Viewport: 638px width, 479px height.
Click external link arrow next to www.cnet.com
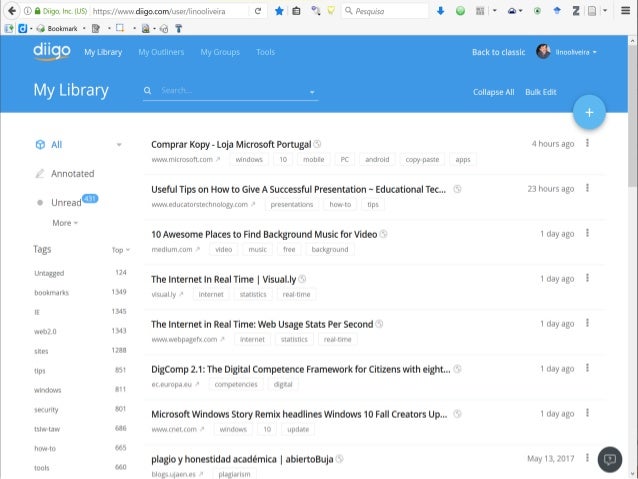point(202,429)
